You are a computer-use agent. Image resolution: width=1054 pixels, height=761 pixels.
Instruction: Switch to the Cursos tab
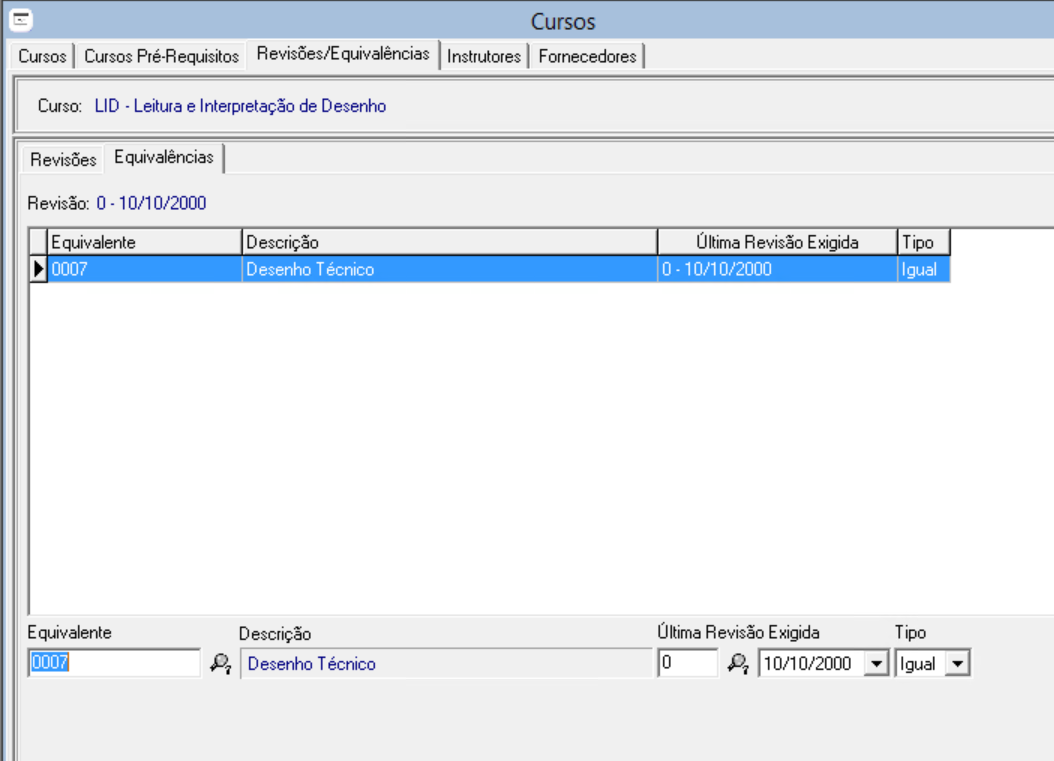click(43, 57)
